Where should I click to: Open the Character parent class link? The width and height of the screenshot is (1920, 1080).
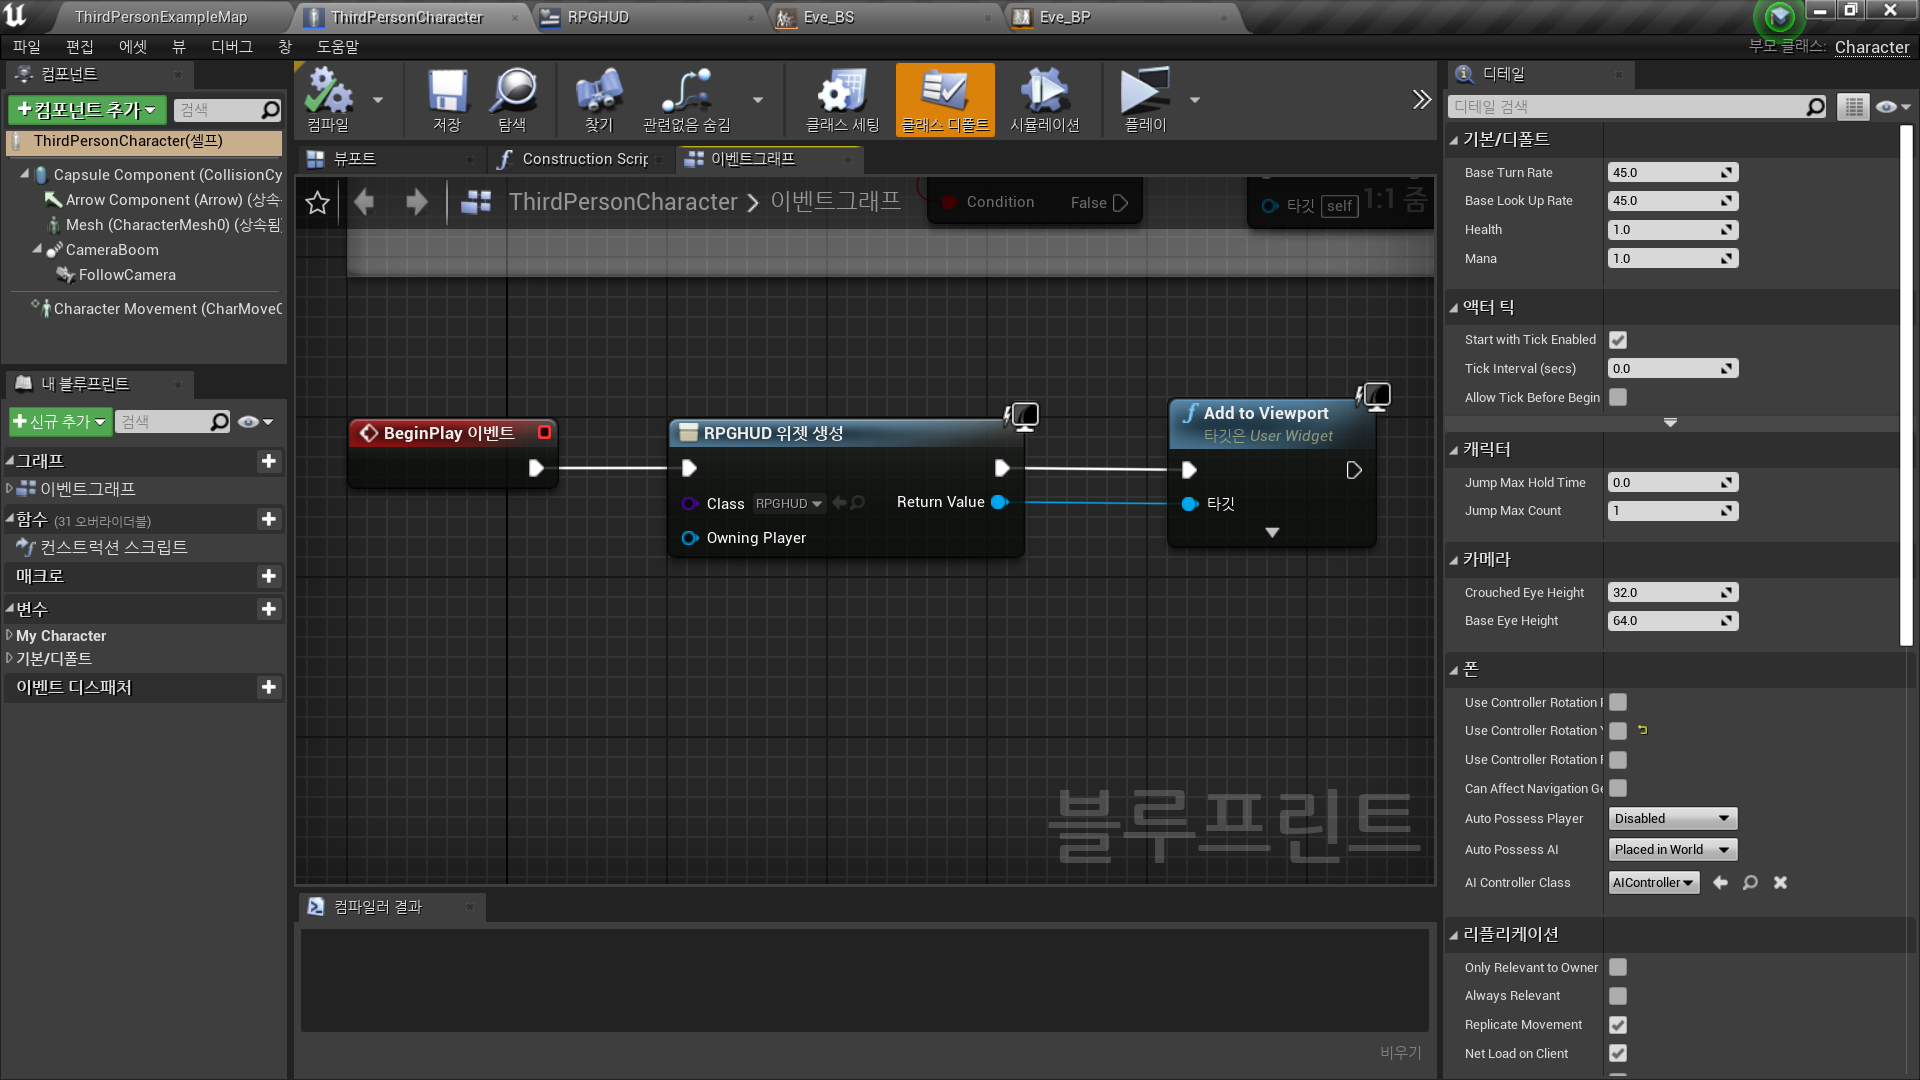pos(1871,47)
